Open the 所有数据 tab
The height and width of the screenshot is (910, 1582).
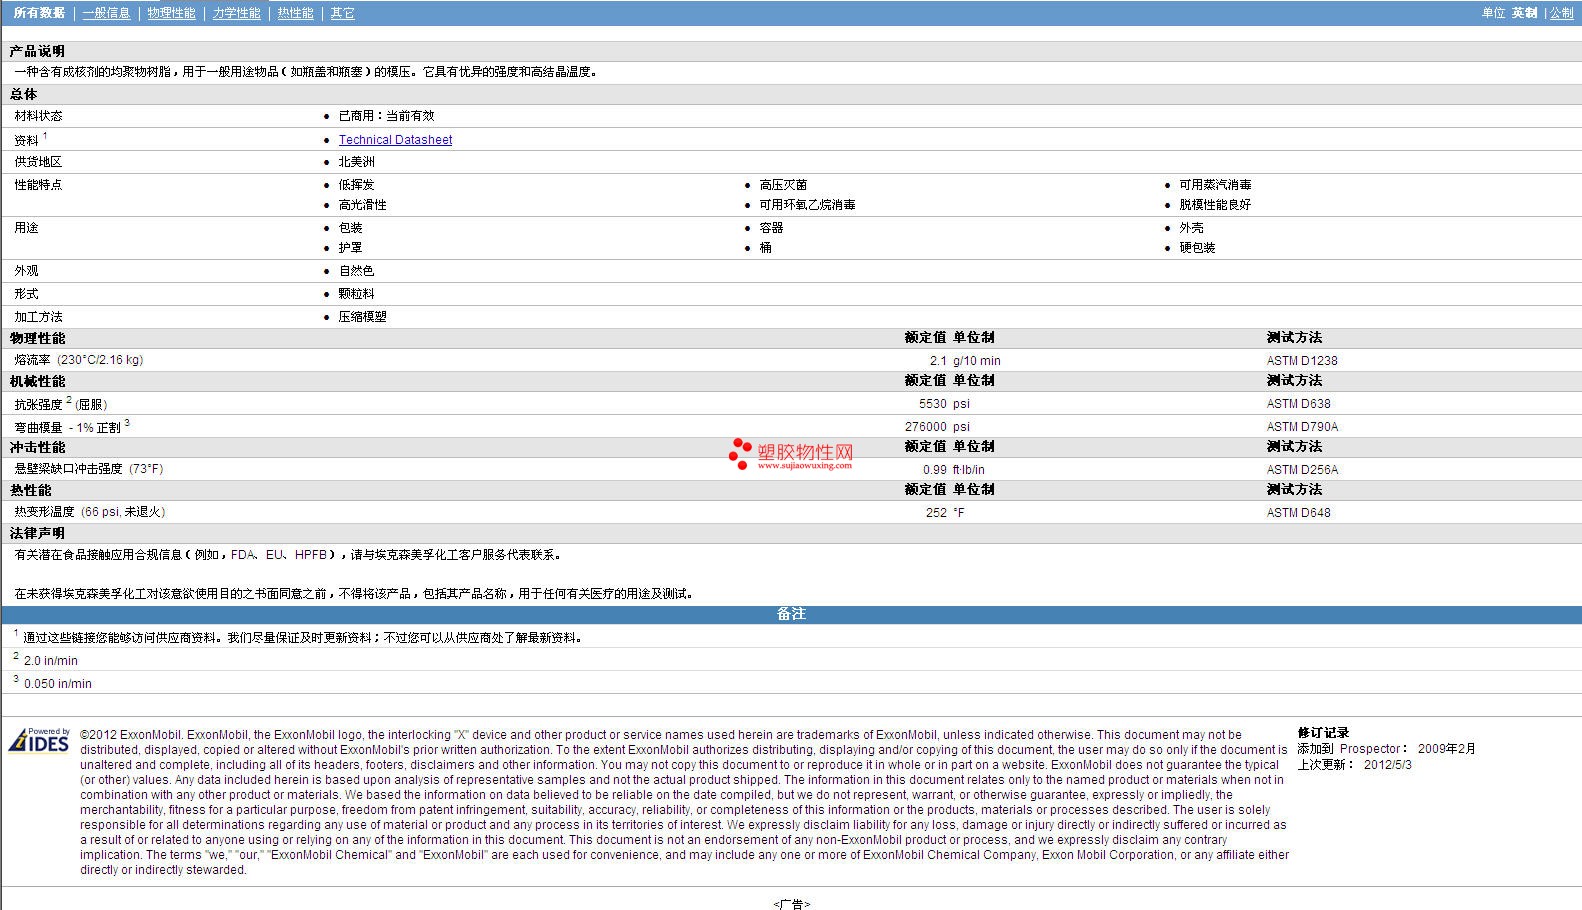[x=39, y=13]
